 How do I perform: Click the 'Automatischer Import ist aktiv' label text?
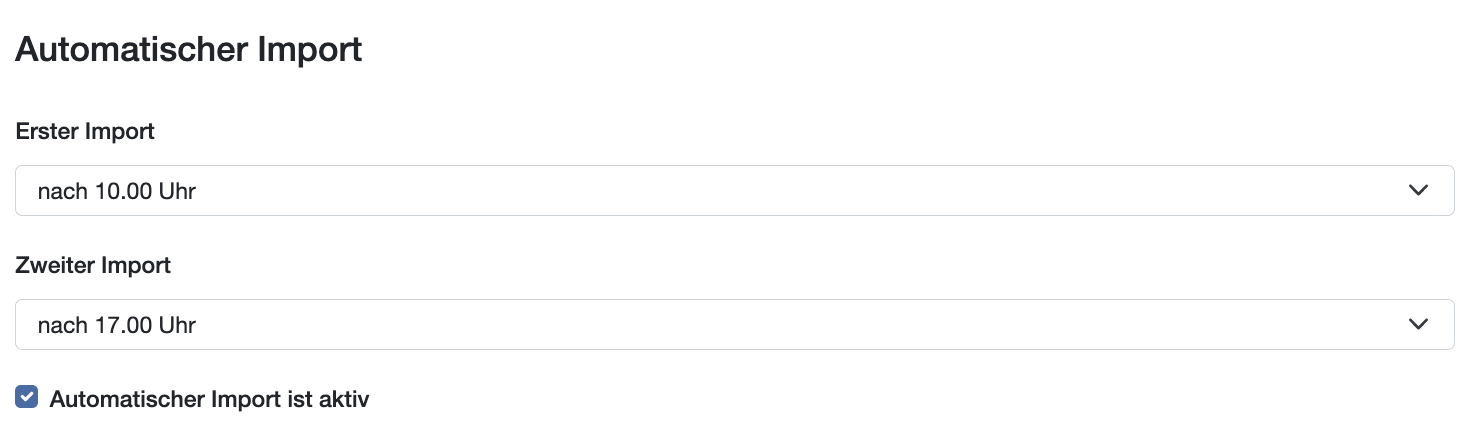tap(209, 400)
